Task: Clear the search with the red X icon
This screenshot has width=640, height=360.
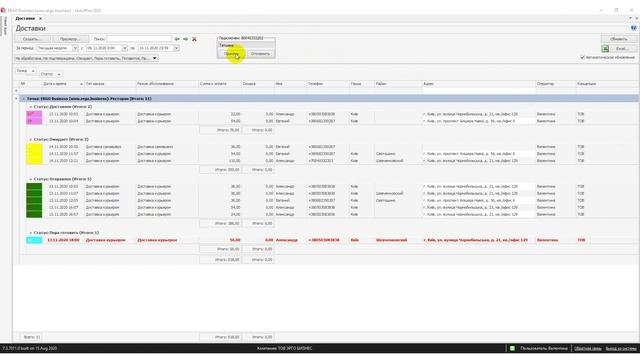Action: click(x=194, y=39)
